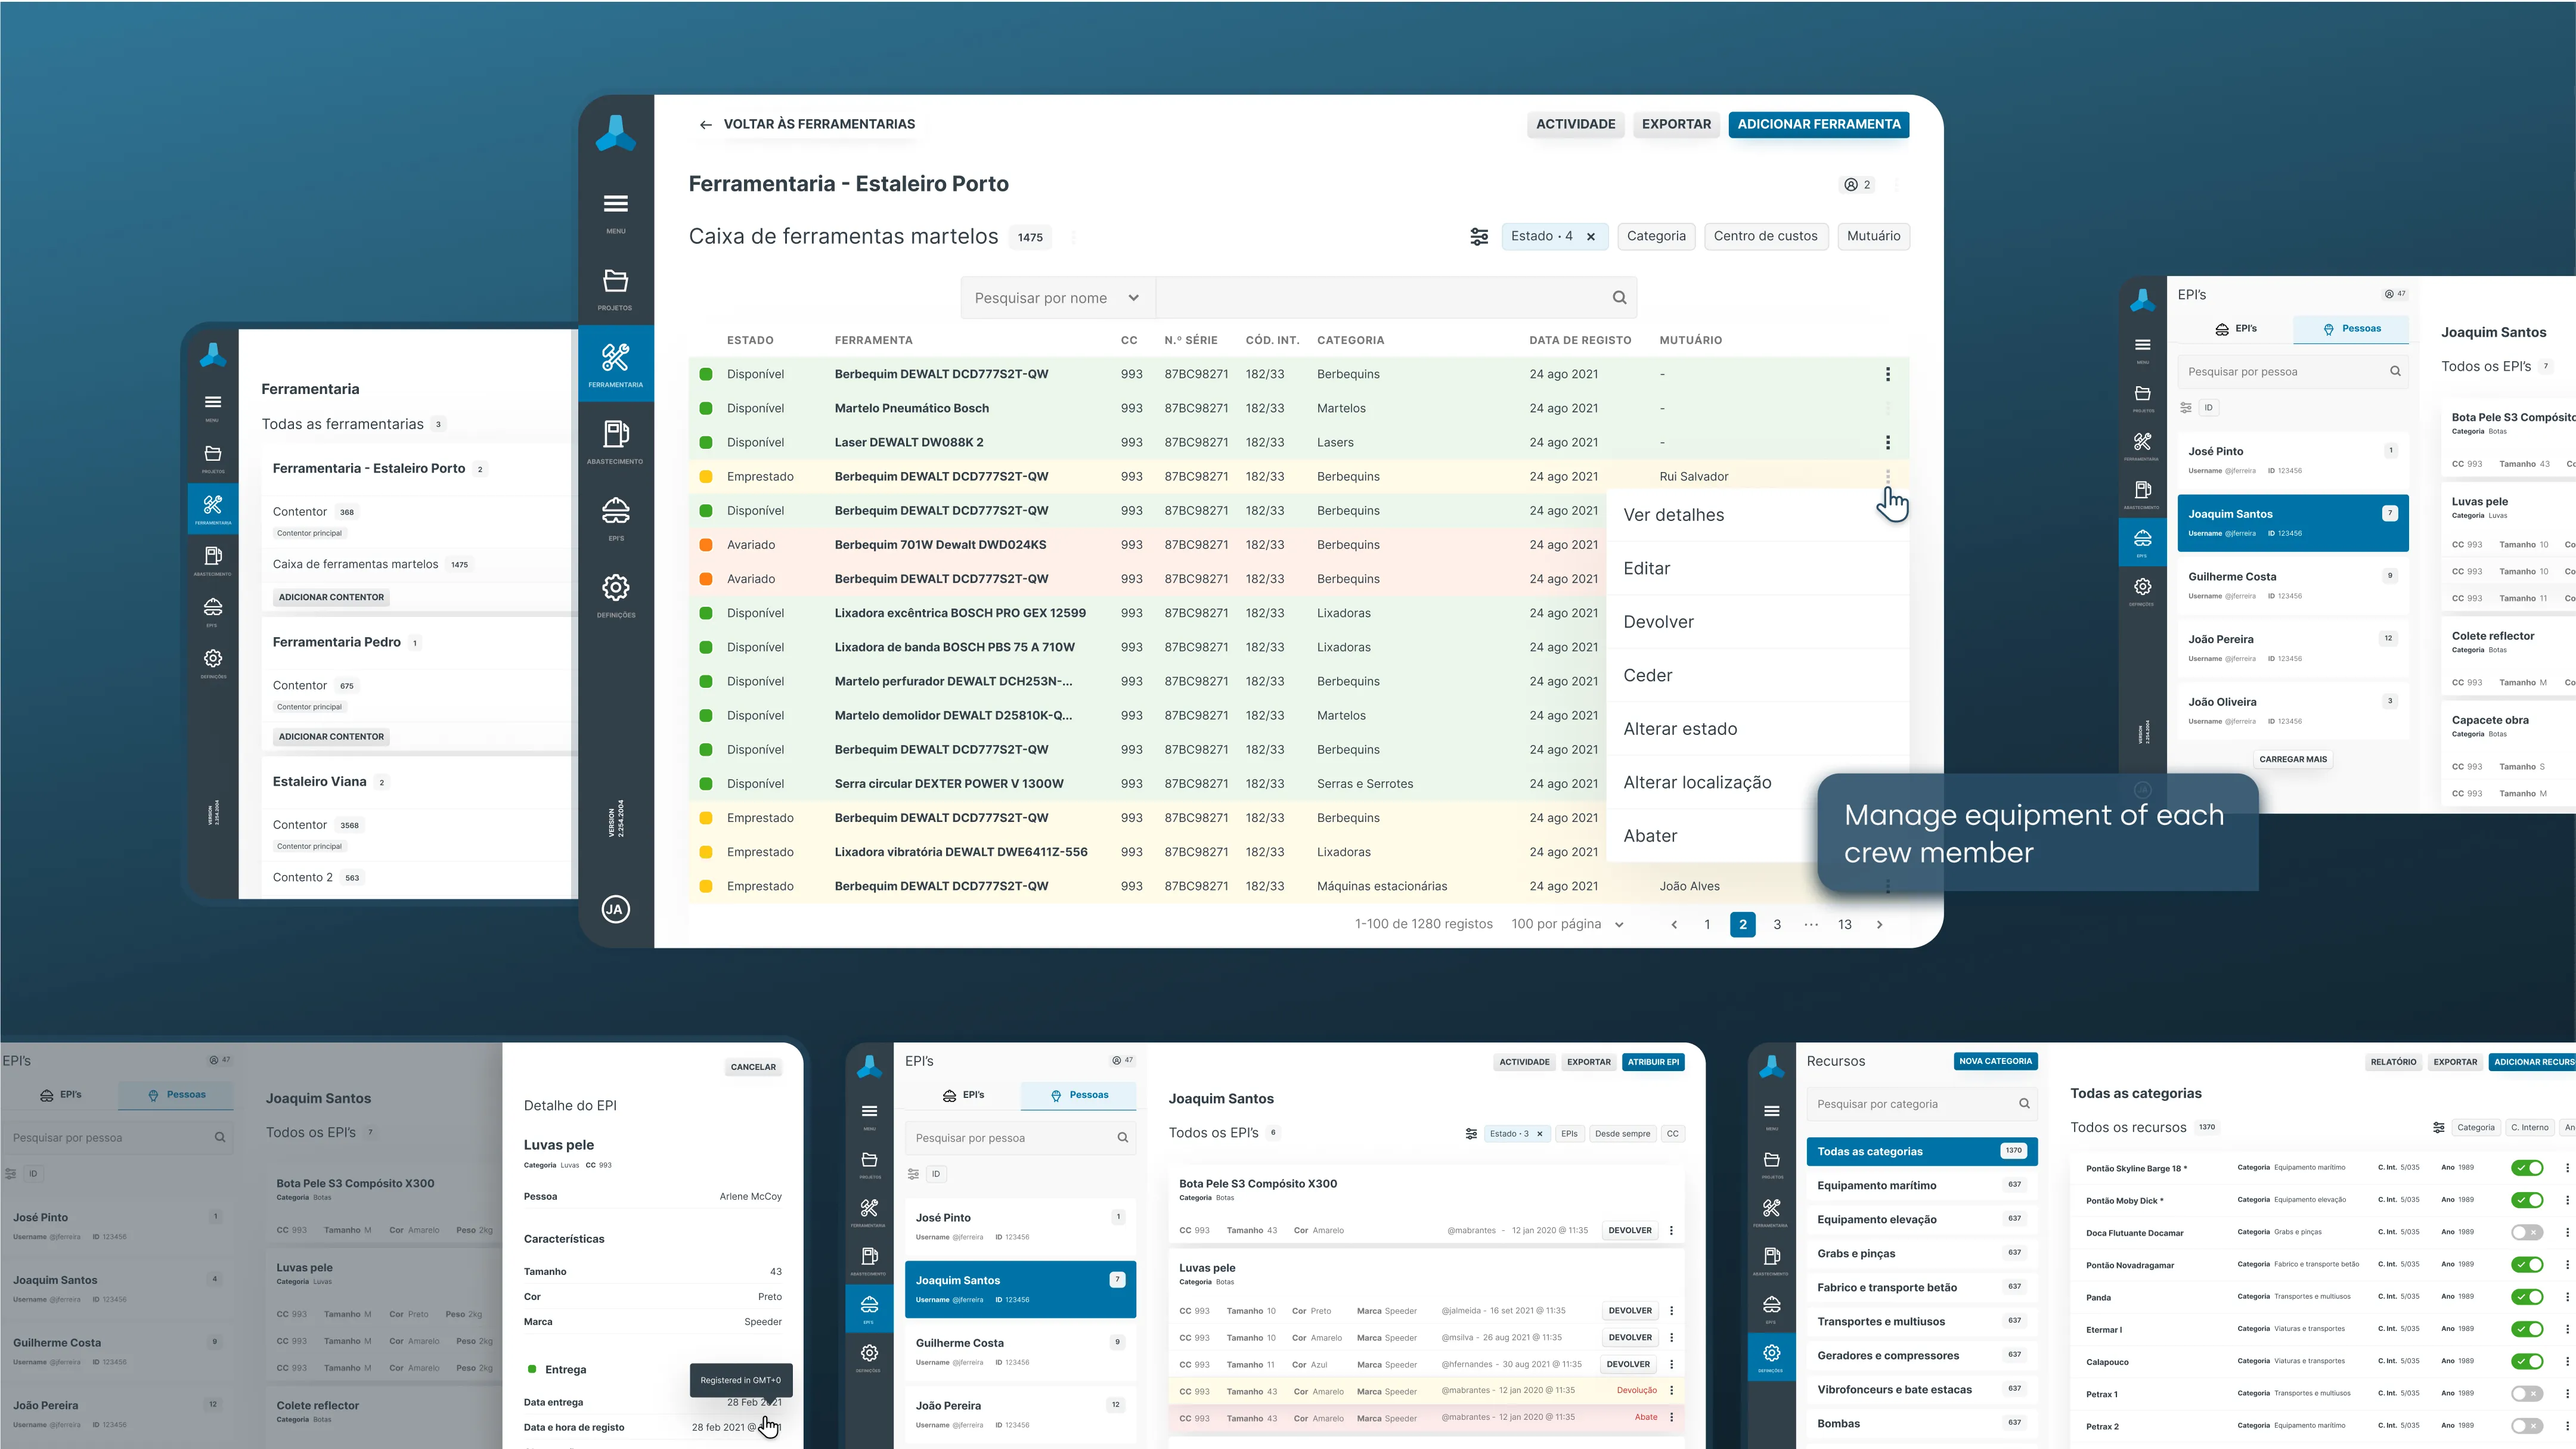The height and width of the screenshot is (1449, 2576).
Task: Toggle the switch for Pontão Skyline Barge 18
Action: pos(2527,1168)
